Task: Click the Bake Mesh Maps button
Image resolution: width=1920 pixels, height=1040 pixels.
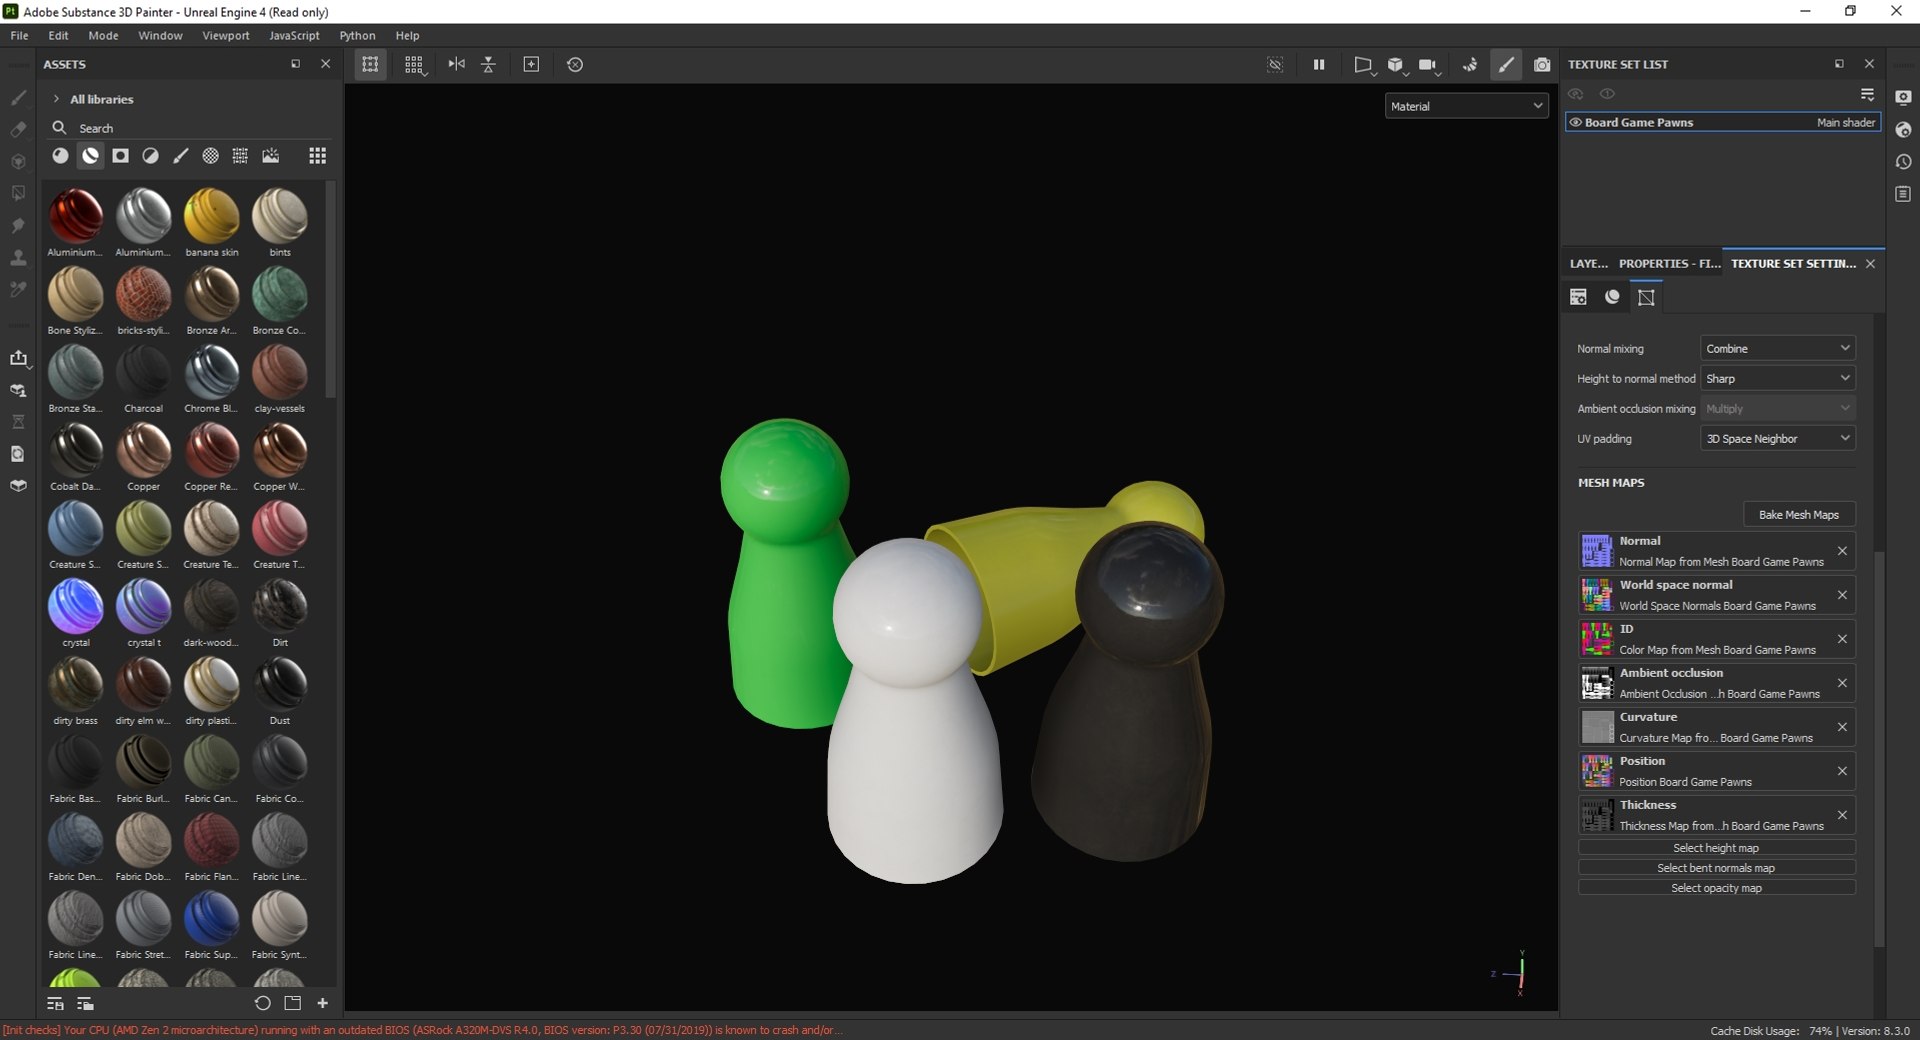Action: pos(1798,514)
